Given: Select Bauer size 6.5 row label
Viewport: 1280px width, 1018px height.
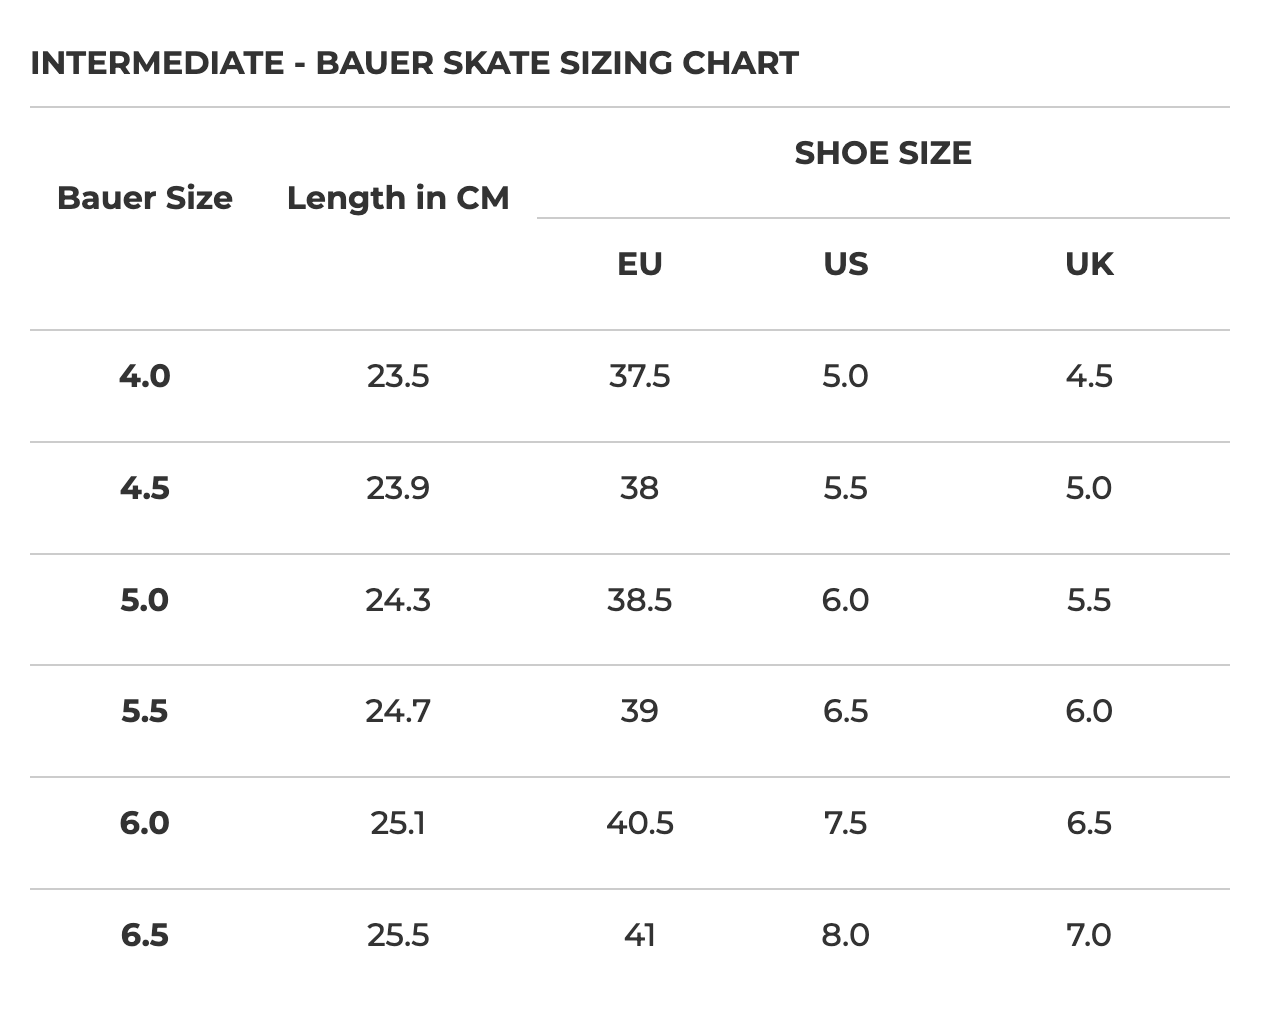Looking at the screenshot, I should click(x=145, y=935).
